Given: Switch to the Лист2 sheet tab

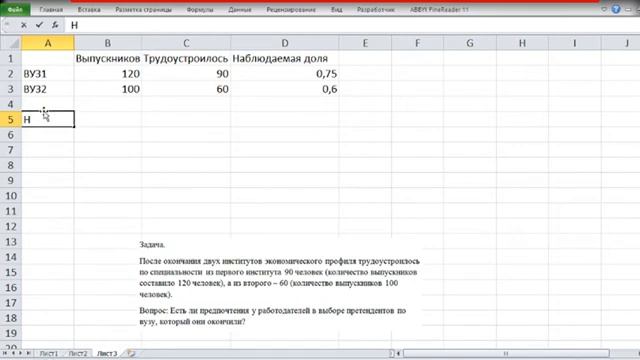Looking at the screenshot, I should (x=78, y=353).
